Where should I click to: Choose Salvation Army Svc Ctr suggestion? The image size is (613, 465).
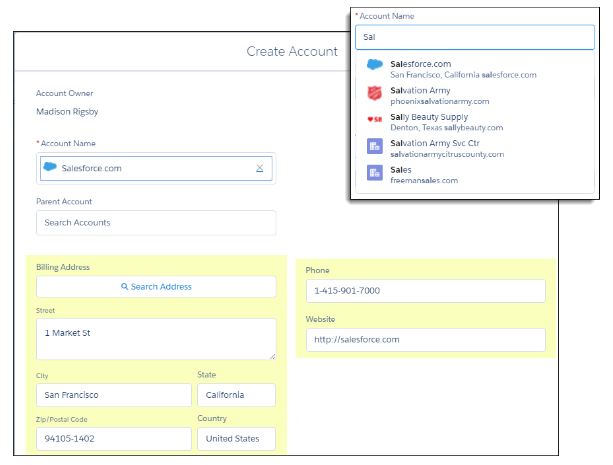coord(475,148)
